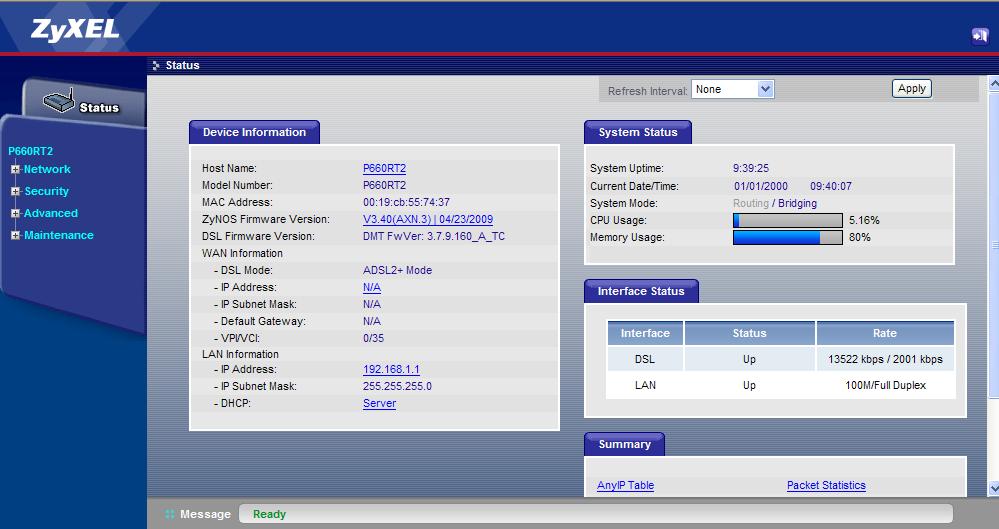The height and width of the screenshot is (529, 999).
Task: Click the scrollbar up arrow
Action: click(x=993, y=83)
